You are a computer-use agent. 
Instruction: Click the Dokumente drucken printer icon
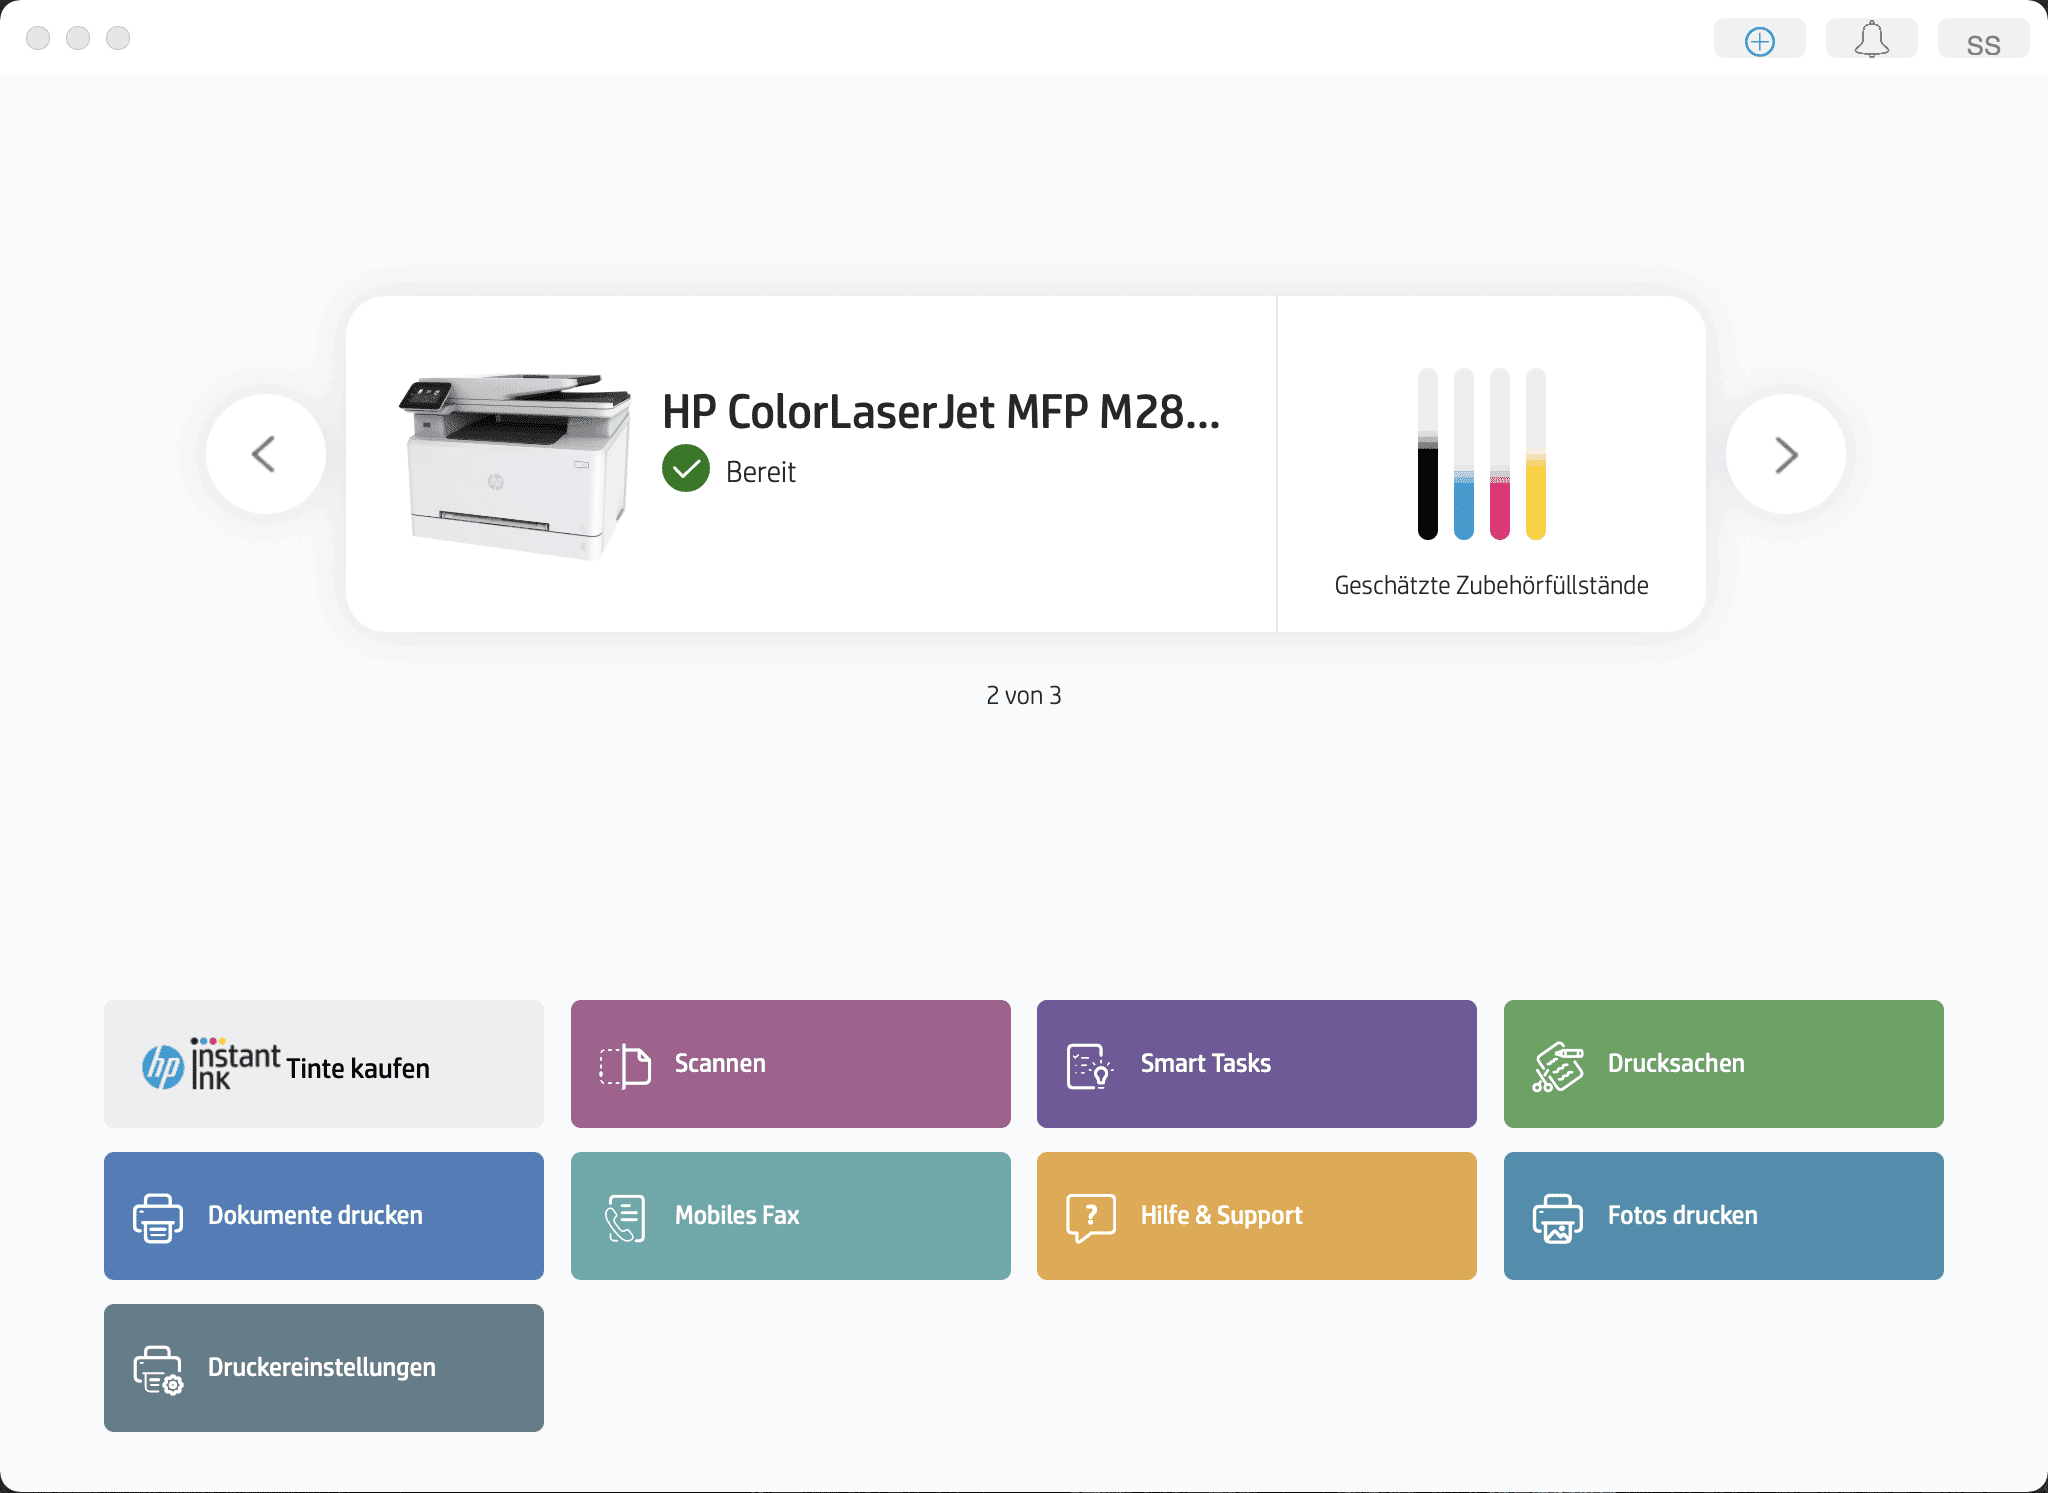(x=158, y=1218)
